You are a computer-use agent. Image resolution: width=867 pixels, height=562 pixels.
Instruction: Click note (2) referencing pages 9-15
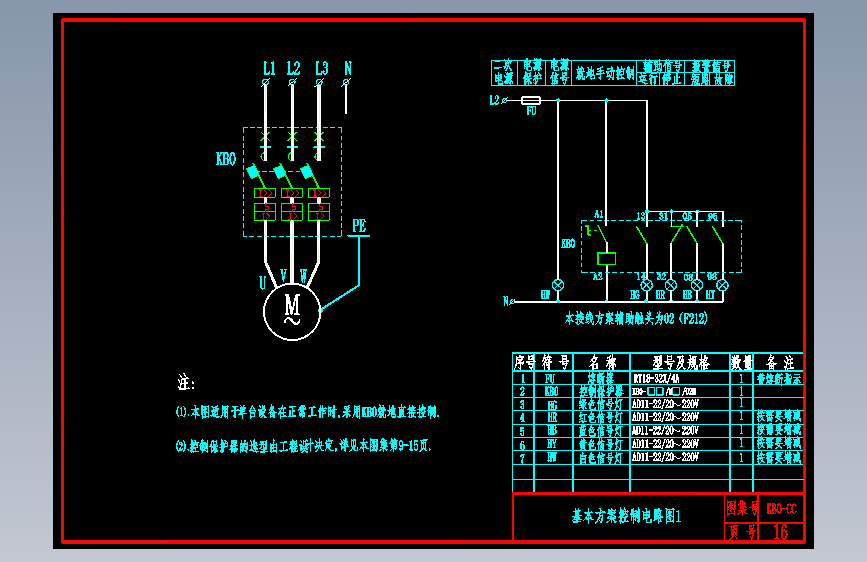tap(304, 445)
